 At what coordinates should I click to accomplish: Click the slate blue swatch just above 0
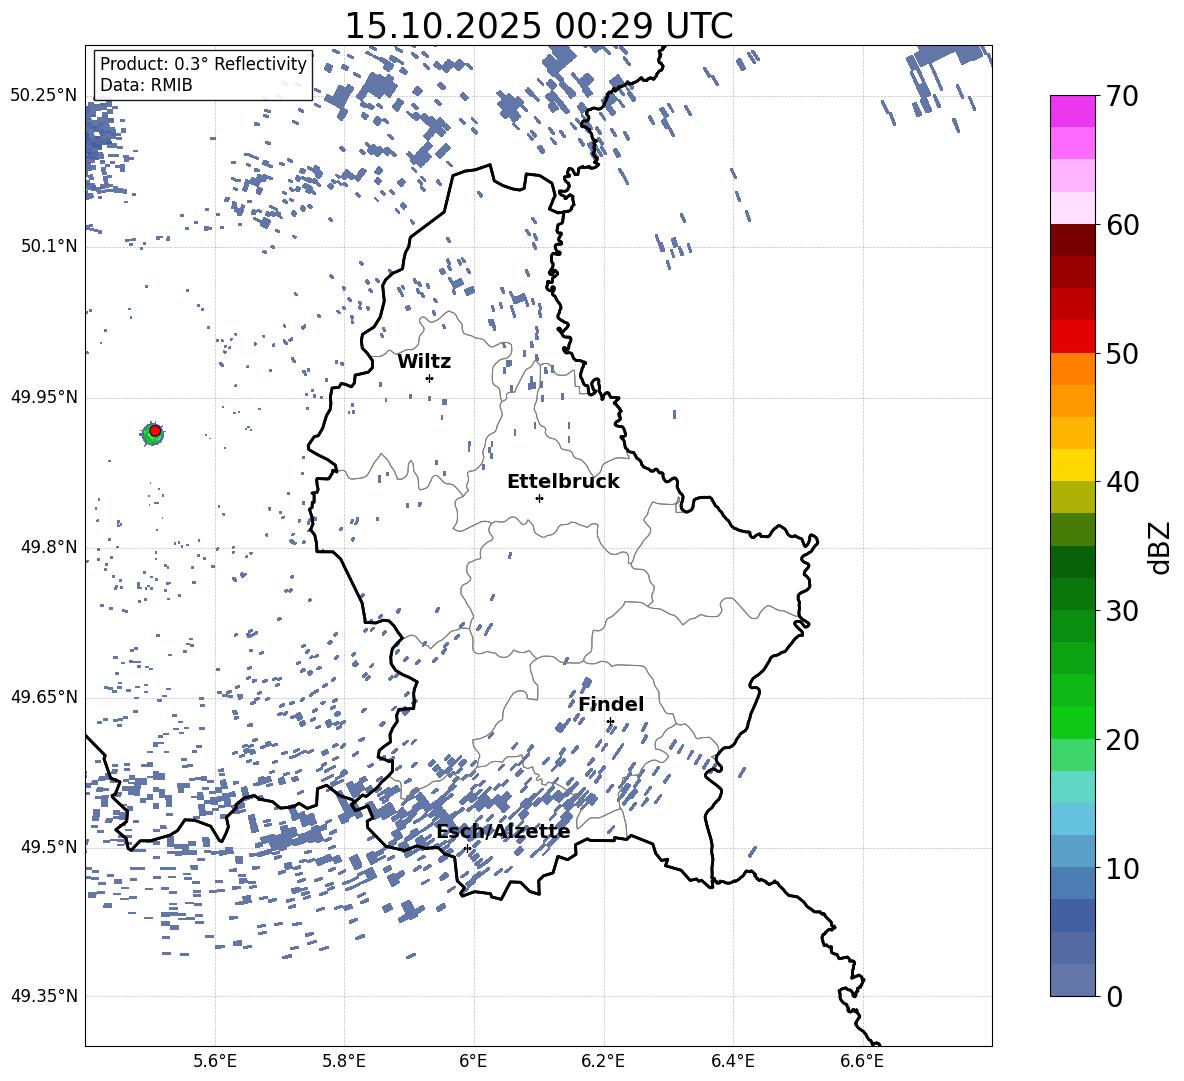pos(1072,980)
